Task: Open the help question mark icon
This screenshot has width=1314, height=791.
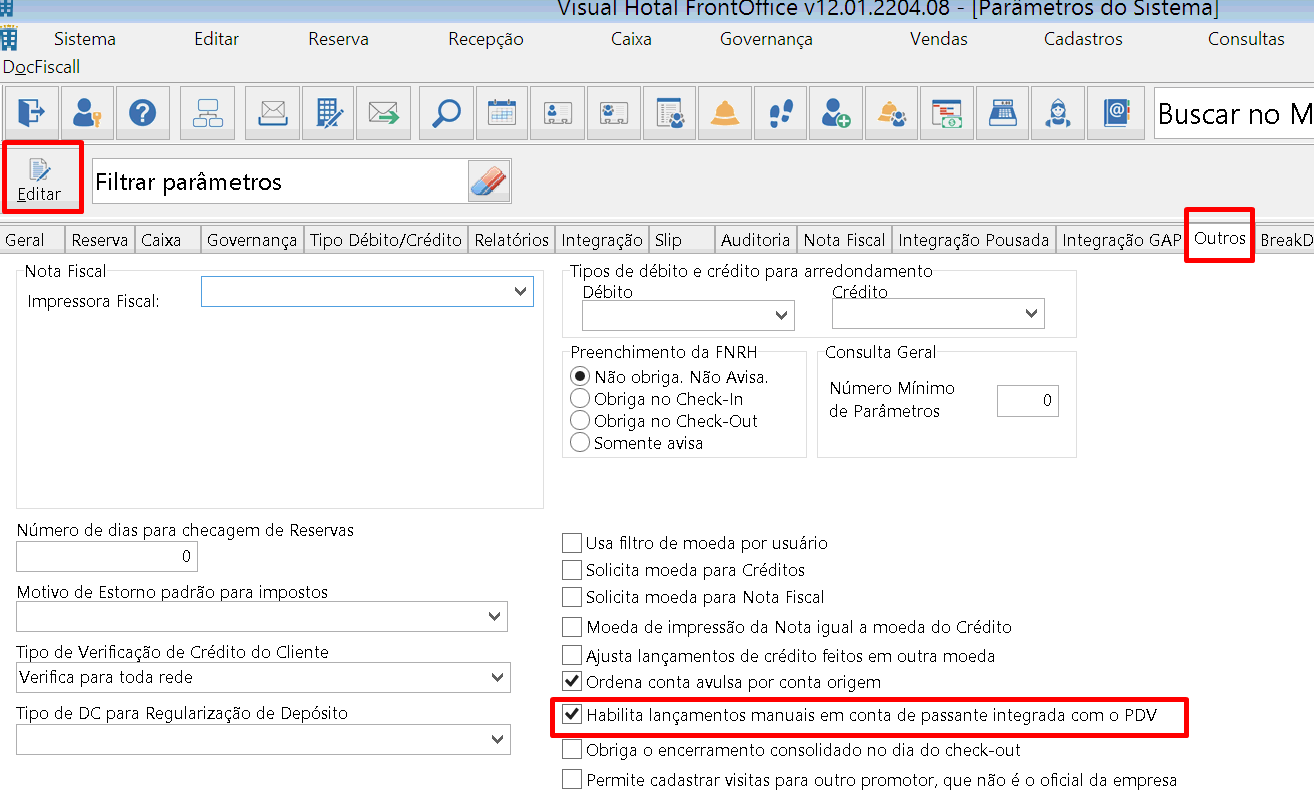Action: coord(143,113)
